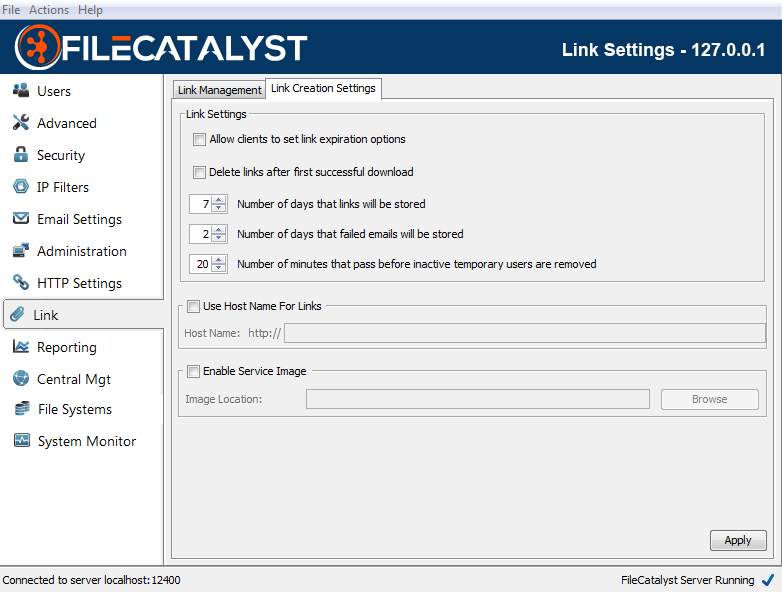The height and width of the screenshot is (592, 782).
Task: Click 'Link Settings - 127.0.0.1' header text
Action: coord(663,50)
